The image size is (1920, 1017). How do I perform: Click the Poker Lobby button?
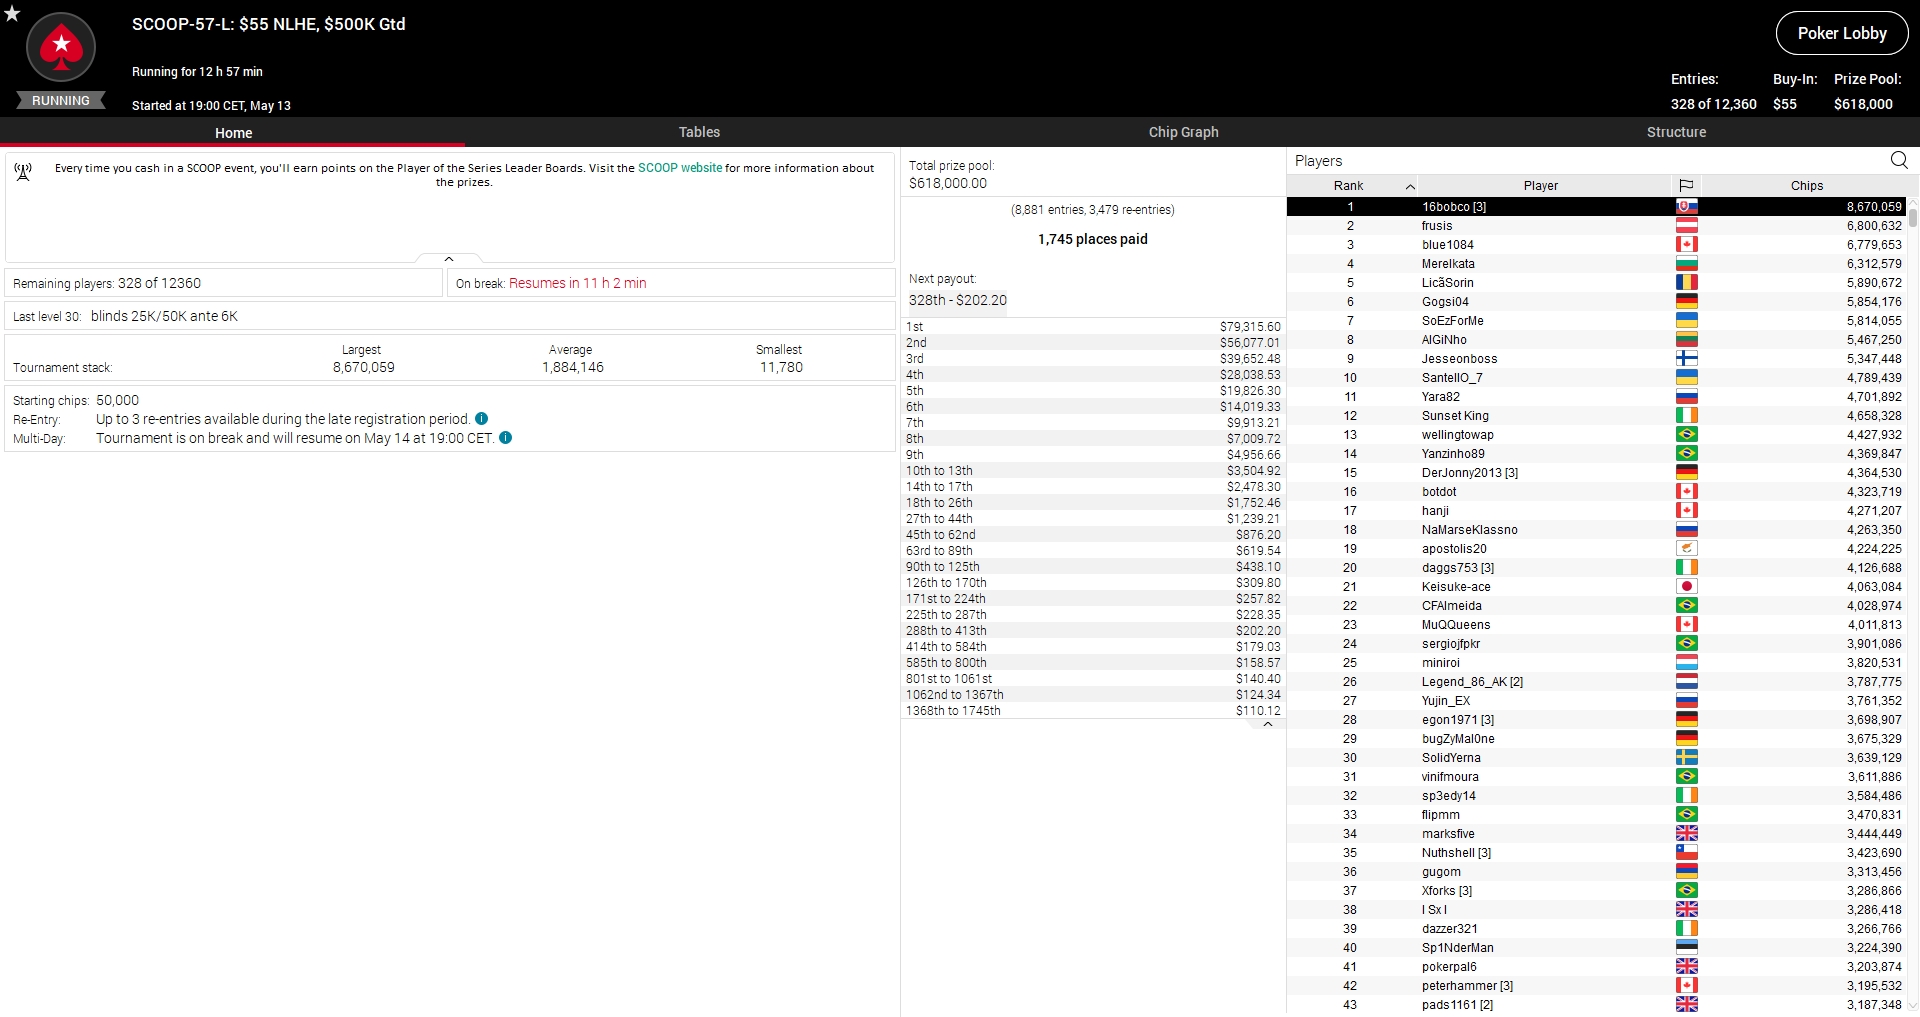click(1841, 33)
